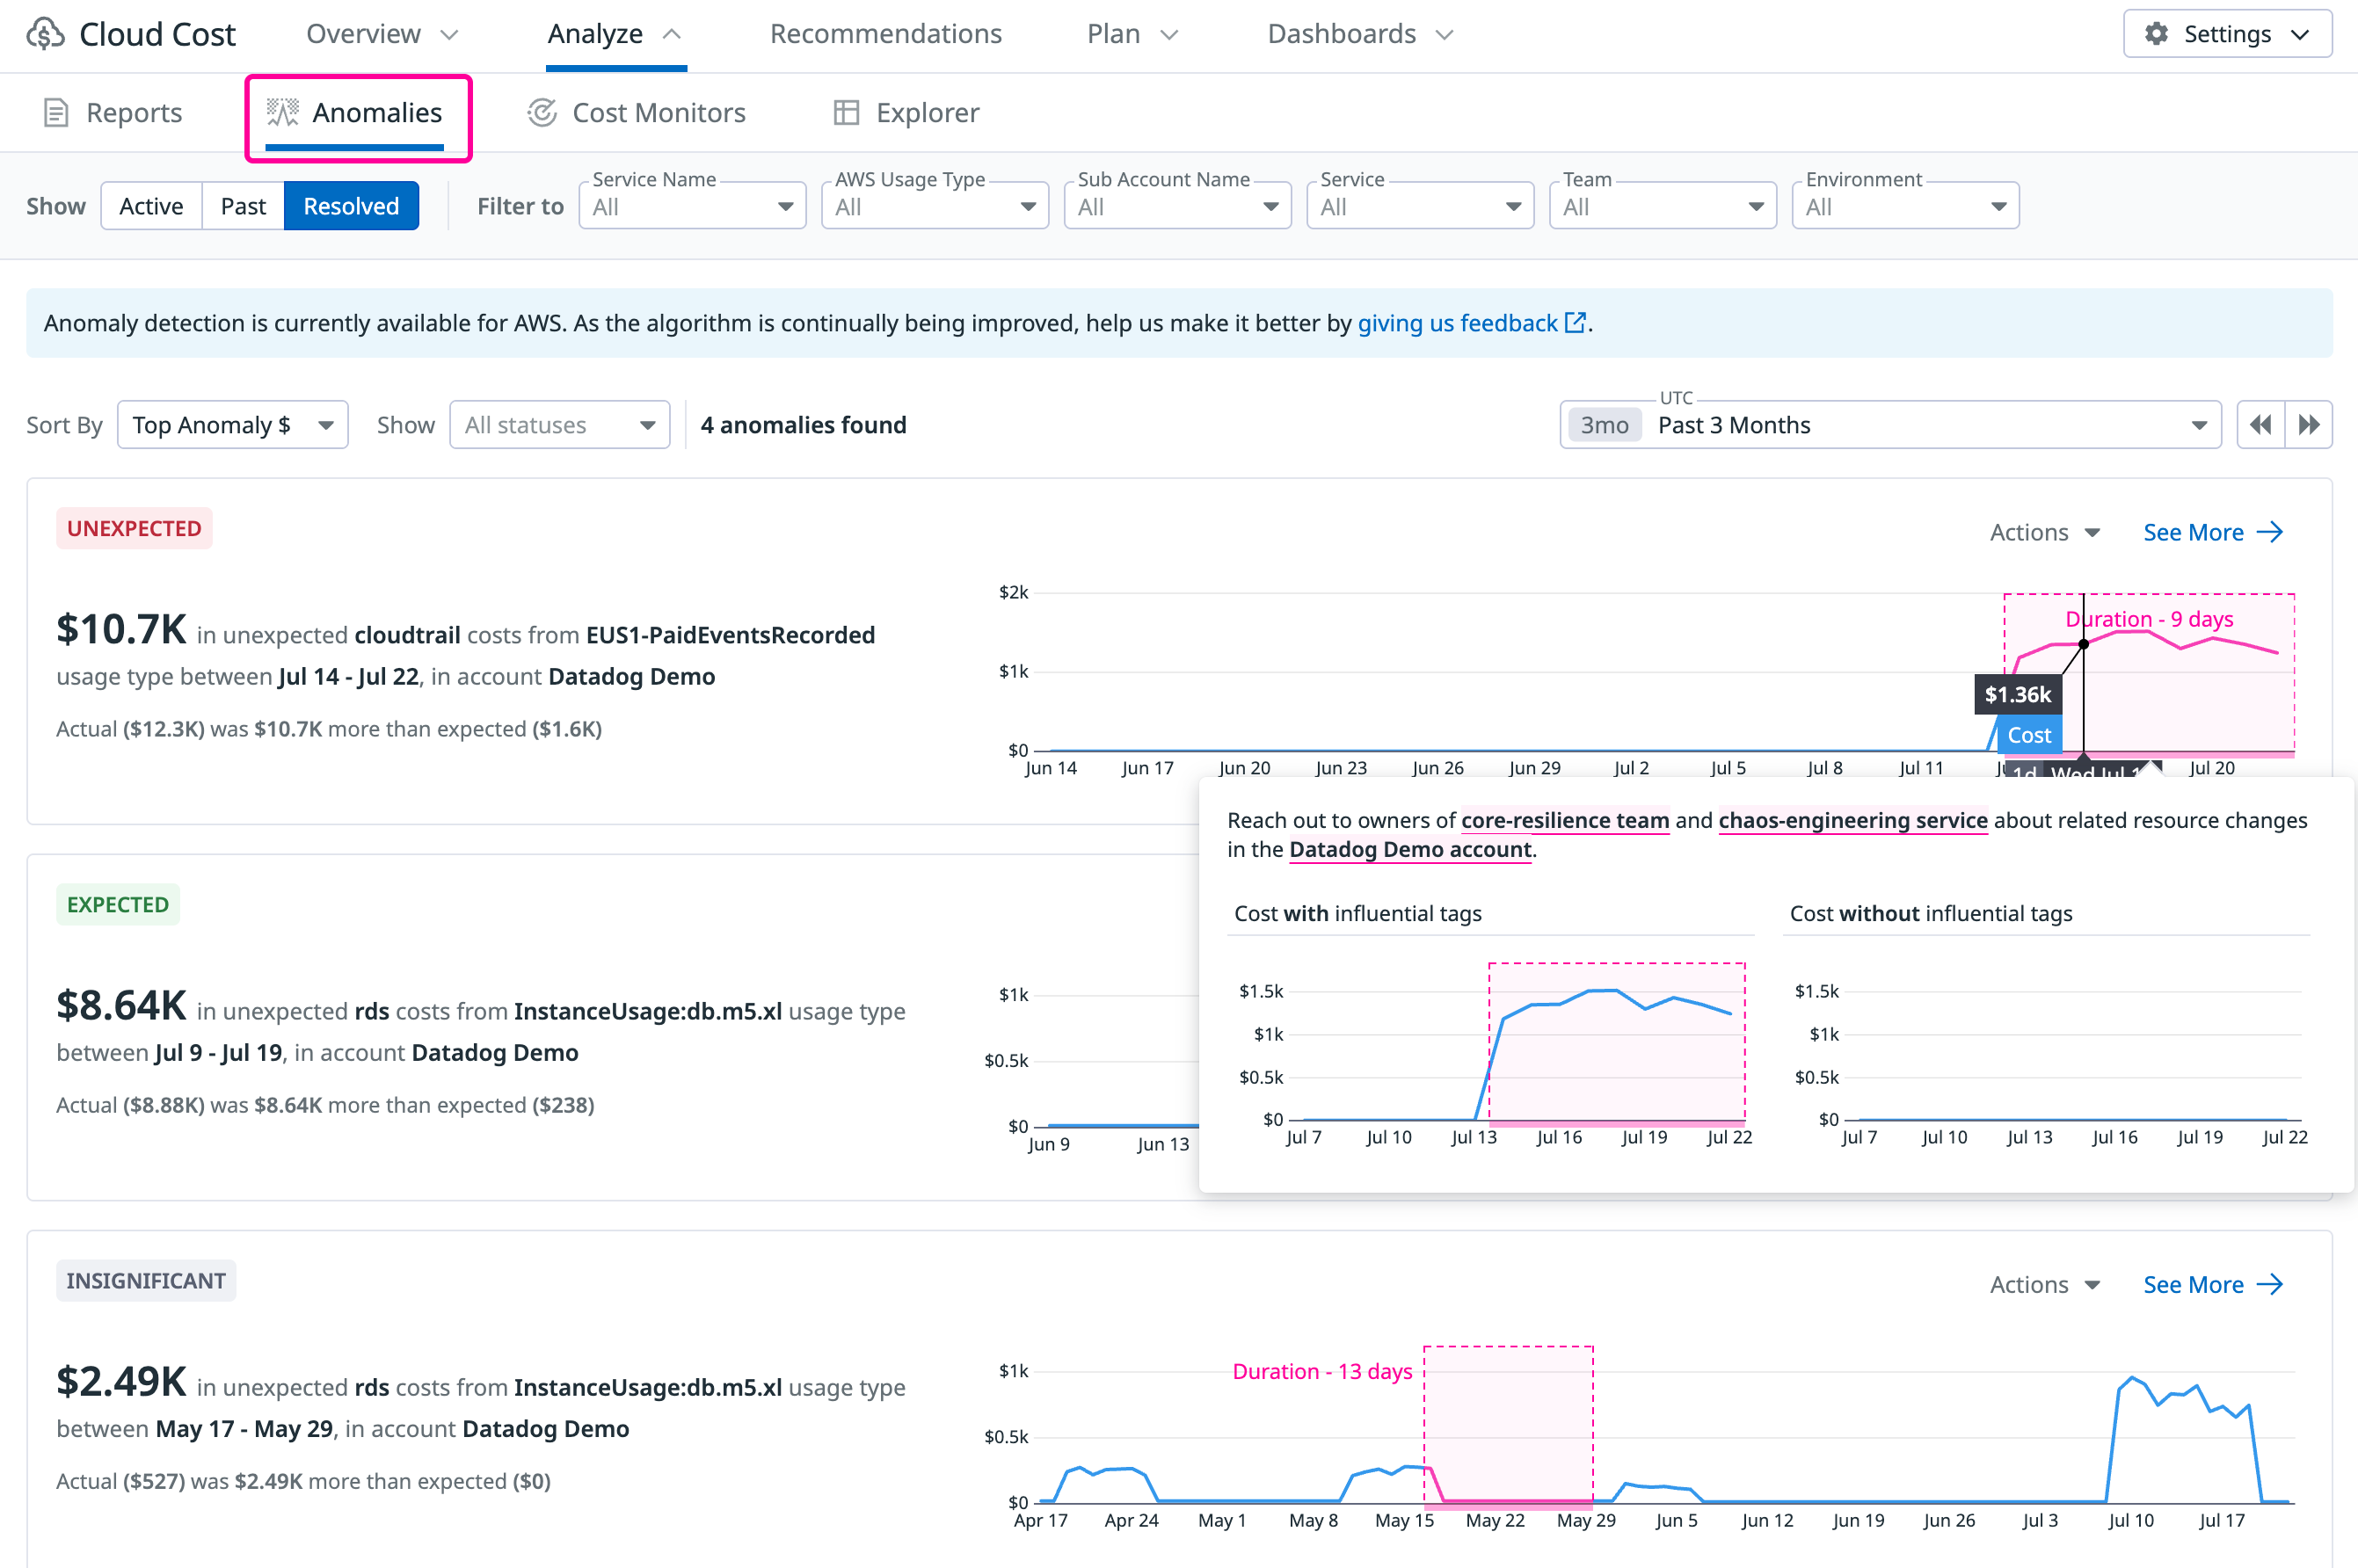Screen dimensions: 2358x1568
Task: Click the $2.49K anomaly amount
Action: (121, 1381)
